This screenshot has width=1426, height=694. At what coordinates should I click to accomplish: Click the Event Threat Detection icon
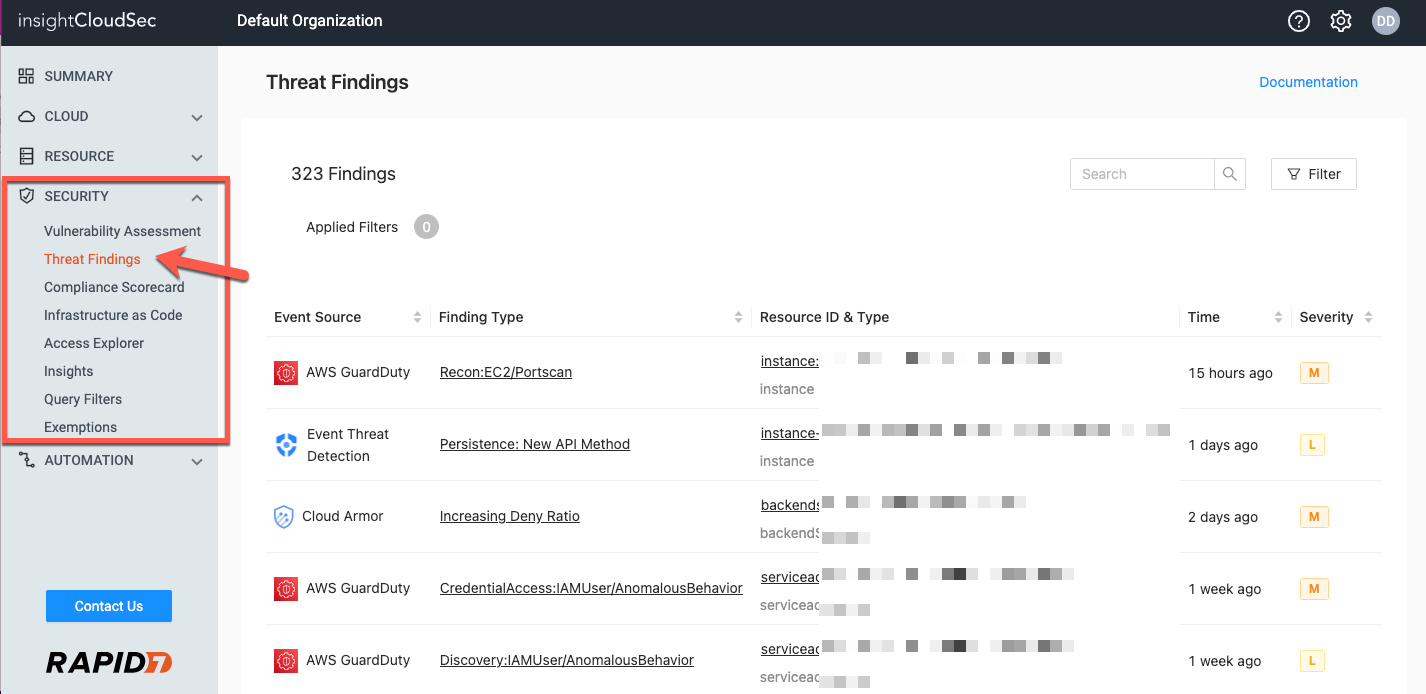[x=286, y=445]
